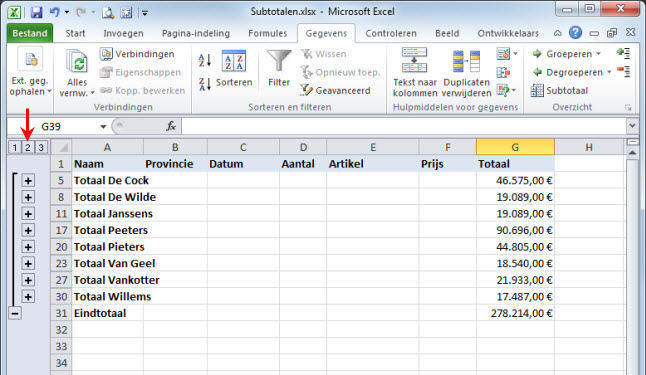Open the Name Box dropdown arrow
646x375 pixels.
[103, 127]
